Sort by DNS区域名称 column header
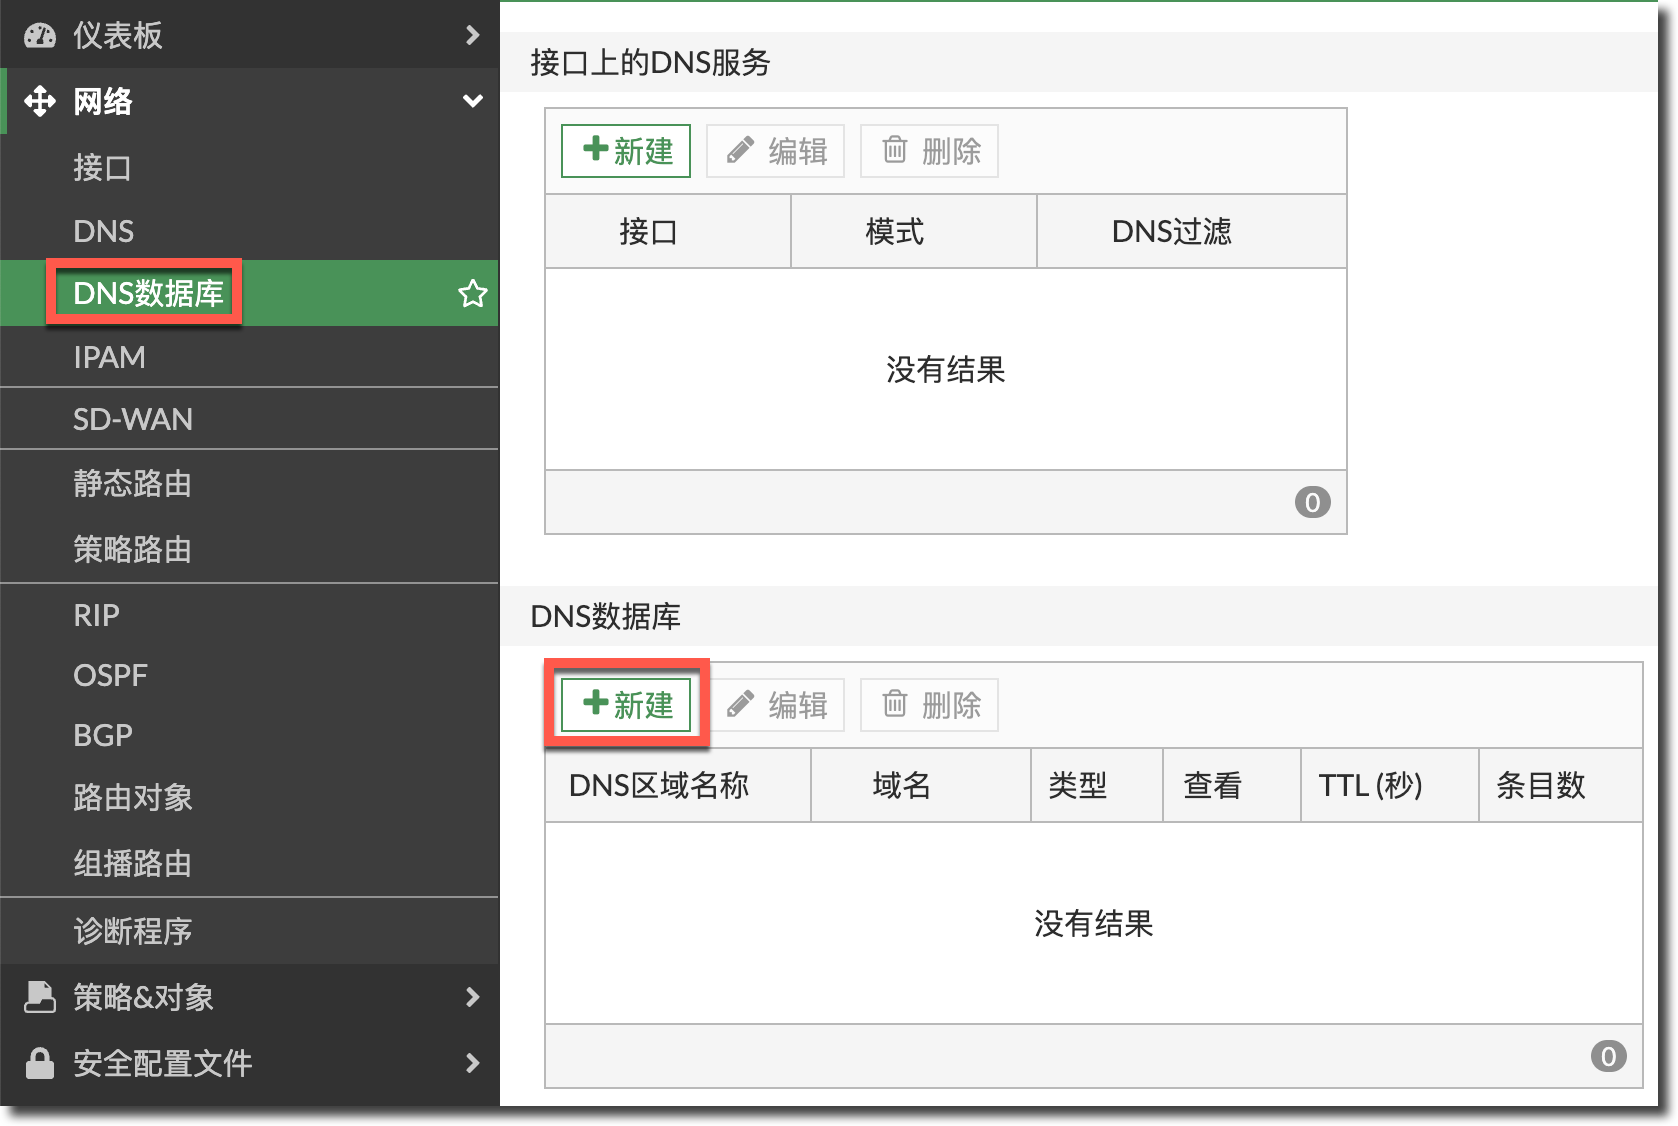Viewport: 1678px width, 1126px height. pos(658,785)
